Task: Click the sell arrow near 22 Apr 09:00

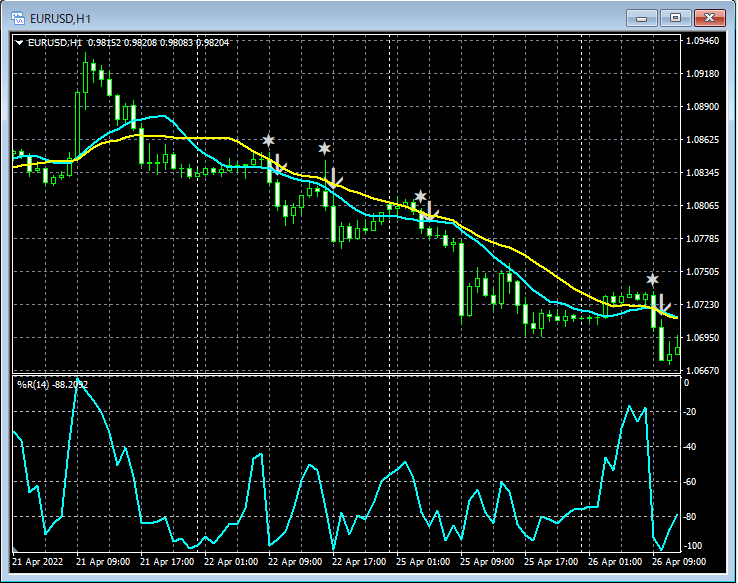Action: (280, 163)
